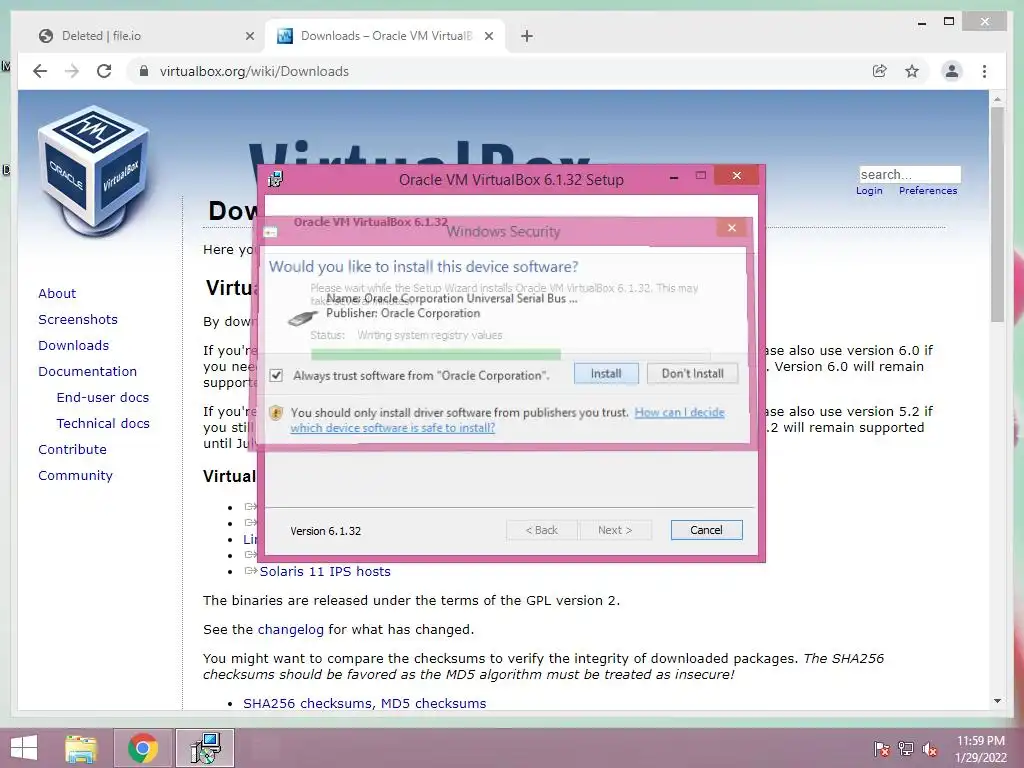Open Technical docs link

click(x=103, y=424)
